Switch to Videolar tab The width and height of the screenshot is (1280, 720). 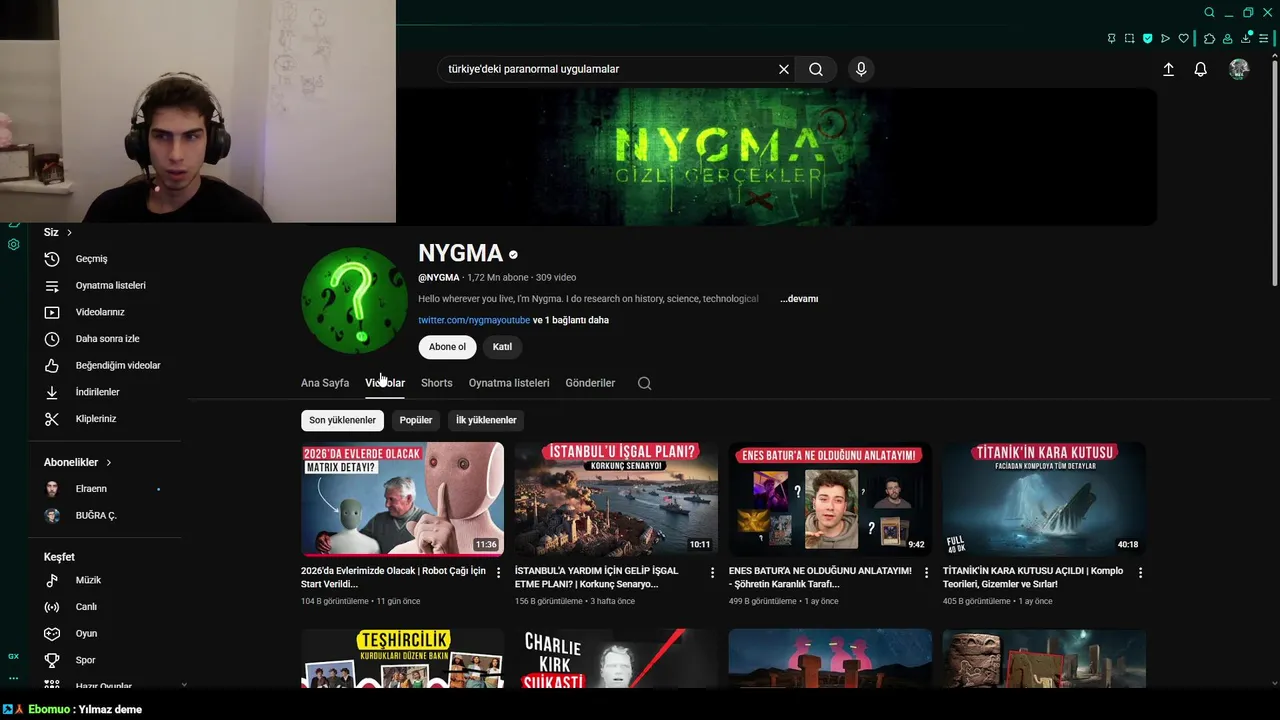point(385,383)
